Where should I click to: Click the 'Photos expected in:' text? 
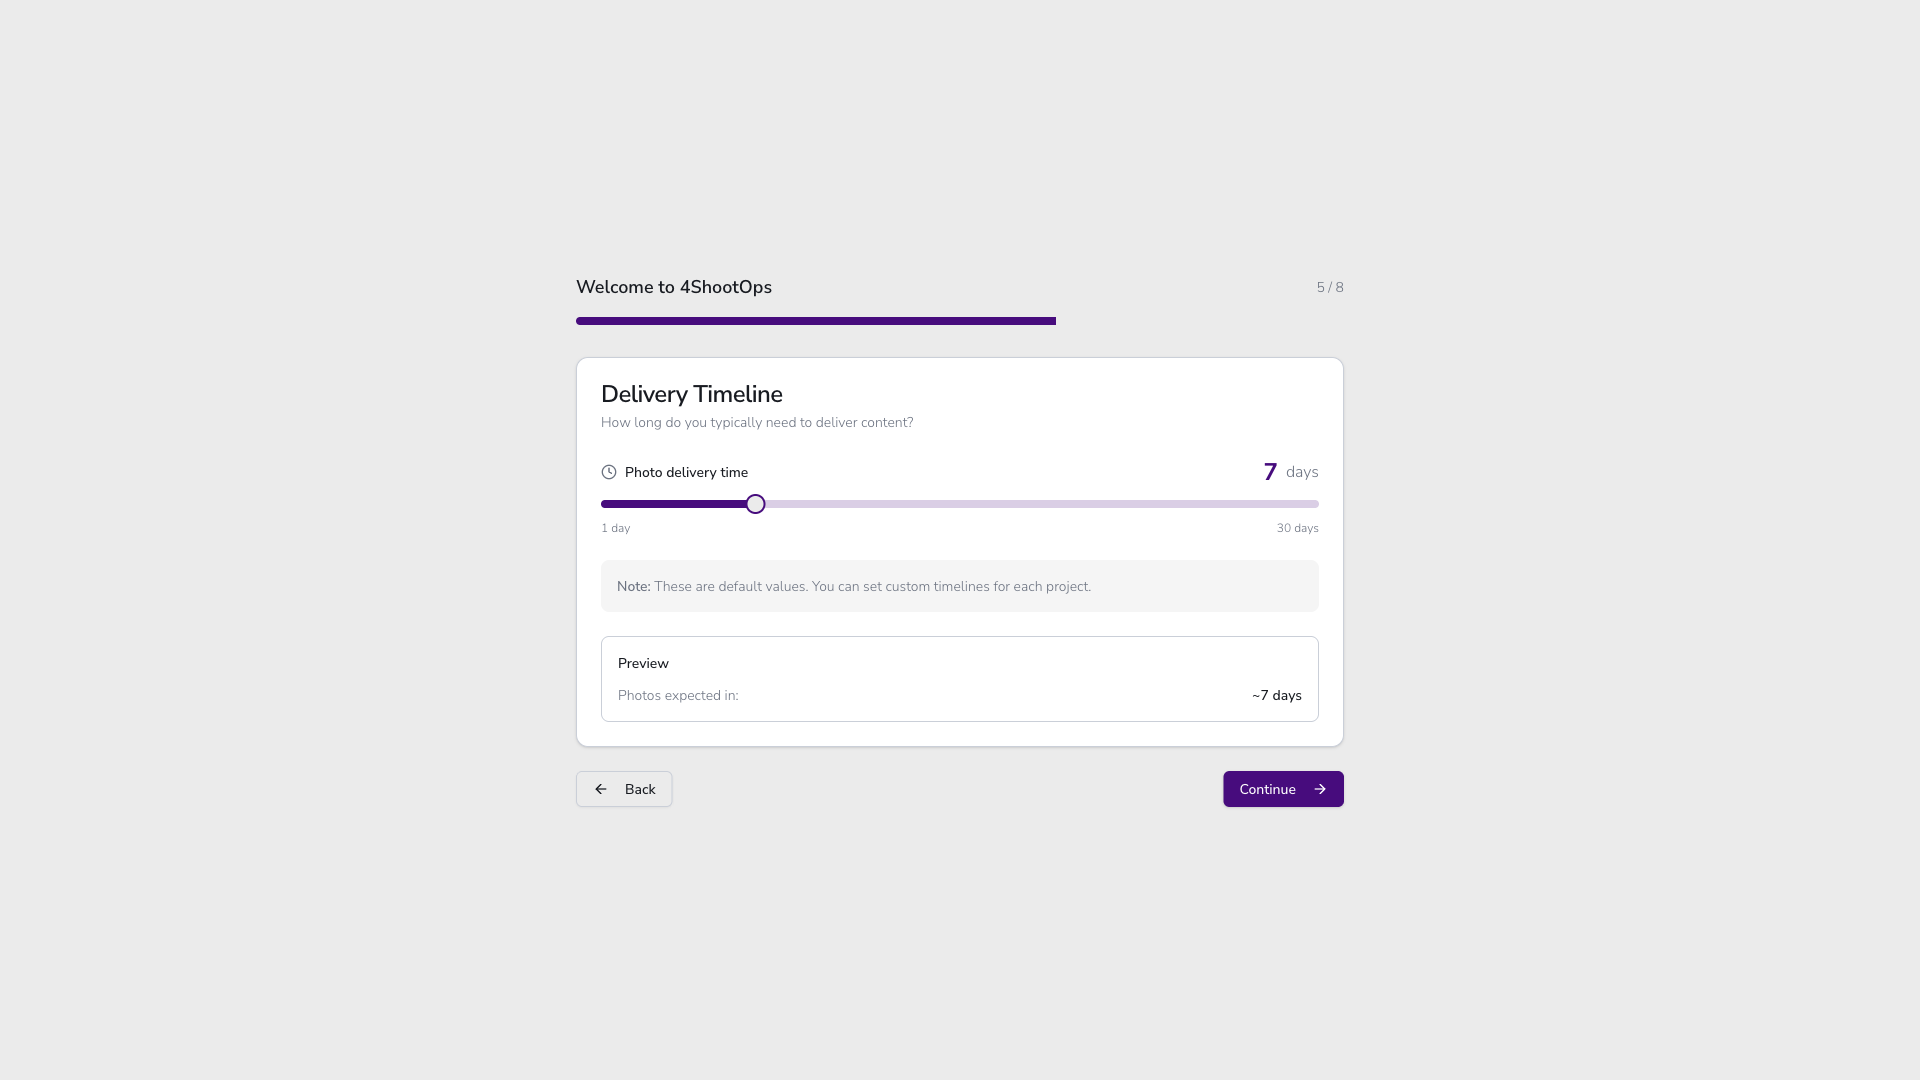678,695
